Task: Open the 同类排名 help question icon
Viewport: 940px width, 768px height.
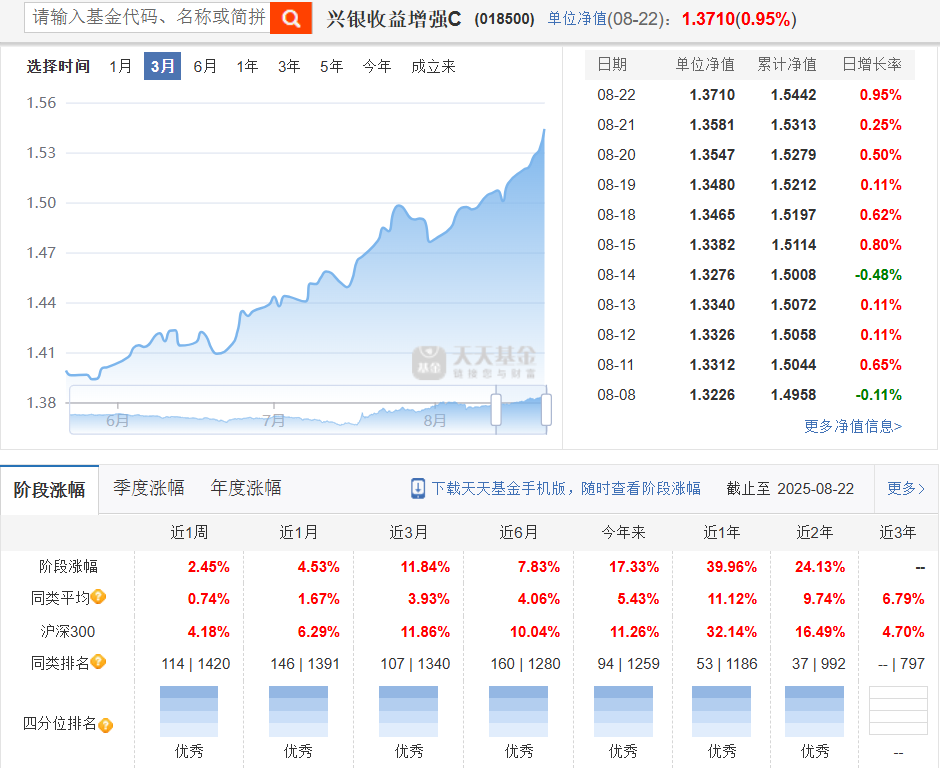Action: pos(99,662)
